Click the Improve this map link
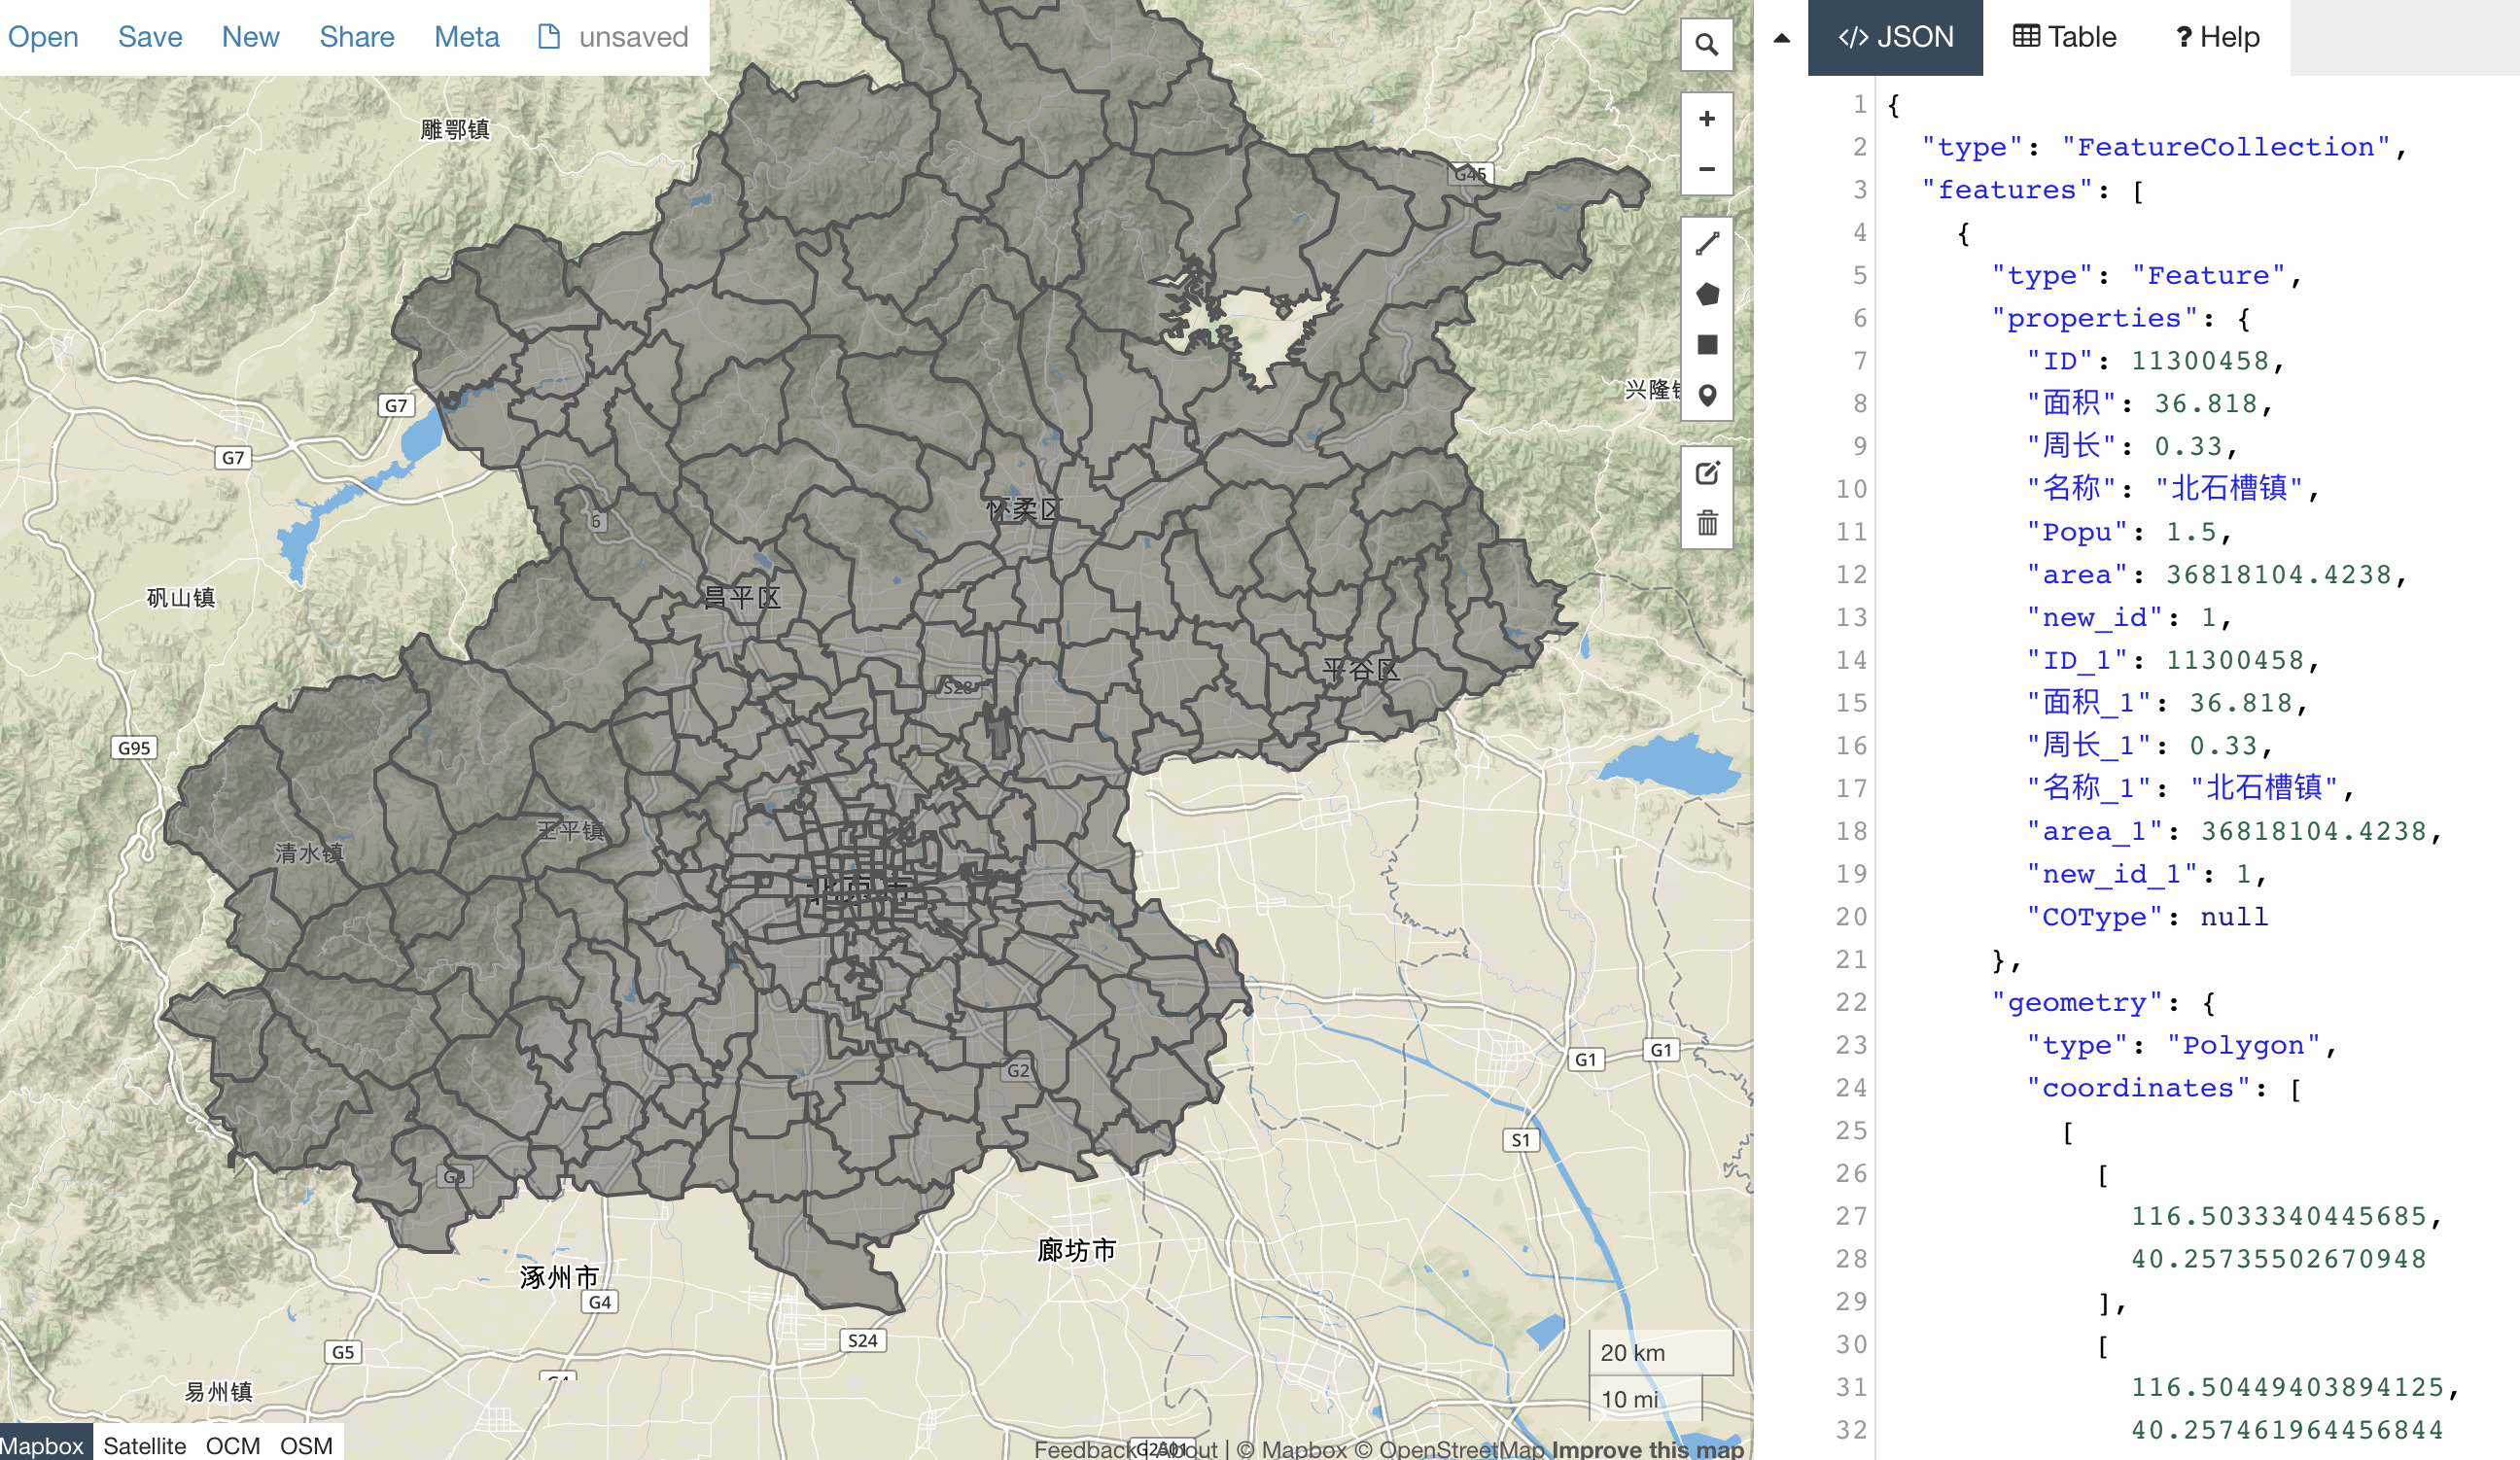This screenshot has width=2520, height=1460. (1646, 1449)
